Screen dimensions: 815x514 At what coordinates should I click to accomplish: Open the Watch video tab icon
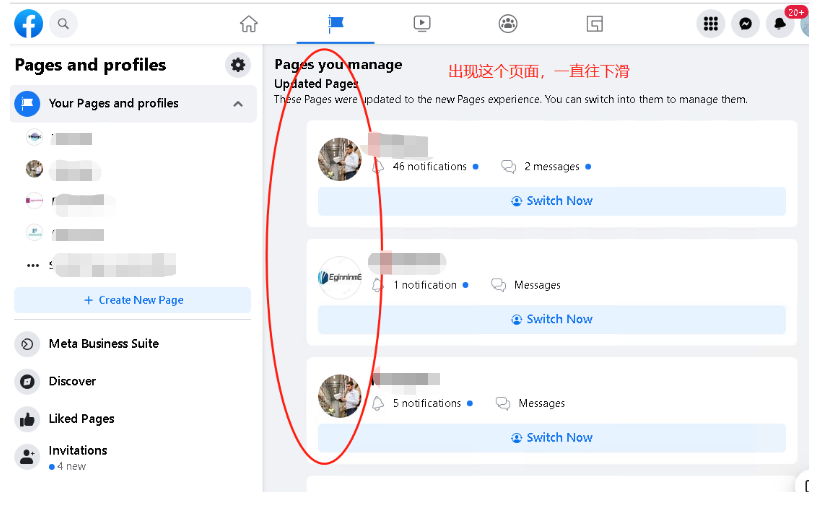tap(422, 24)
